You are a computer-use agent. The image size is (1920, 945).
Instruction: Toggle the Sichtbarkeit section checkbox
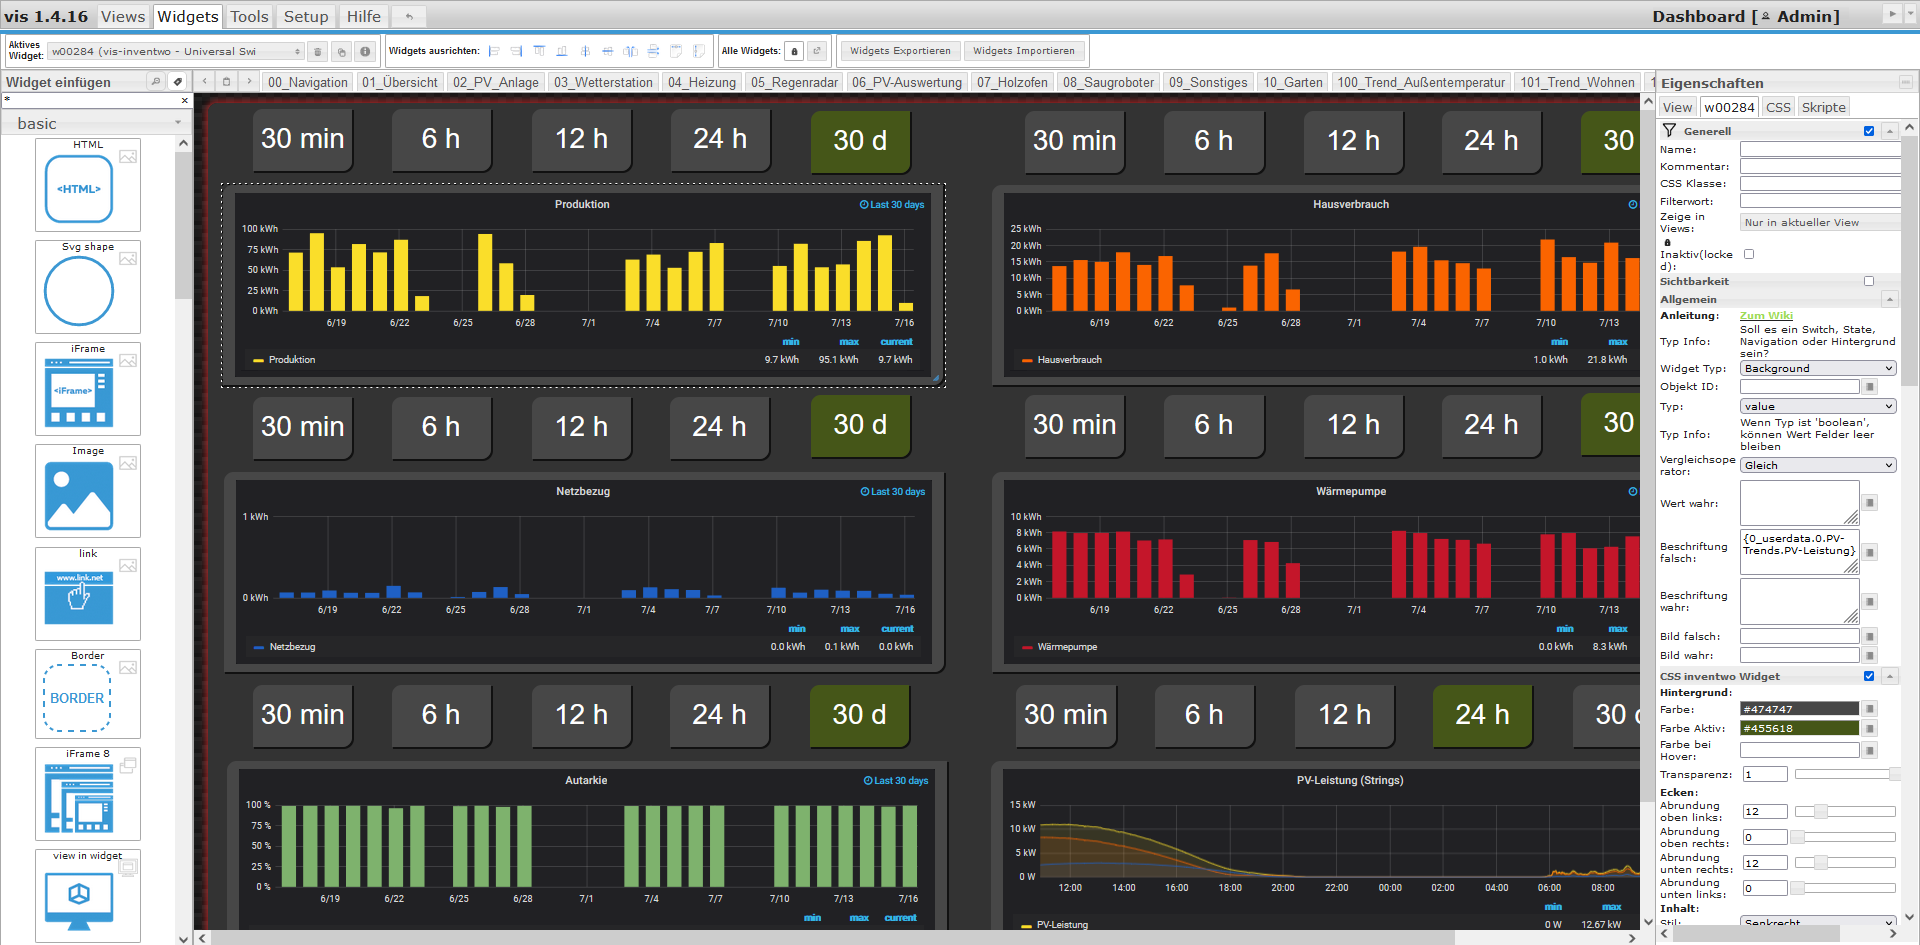click(1869, 281)
